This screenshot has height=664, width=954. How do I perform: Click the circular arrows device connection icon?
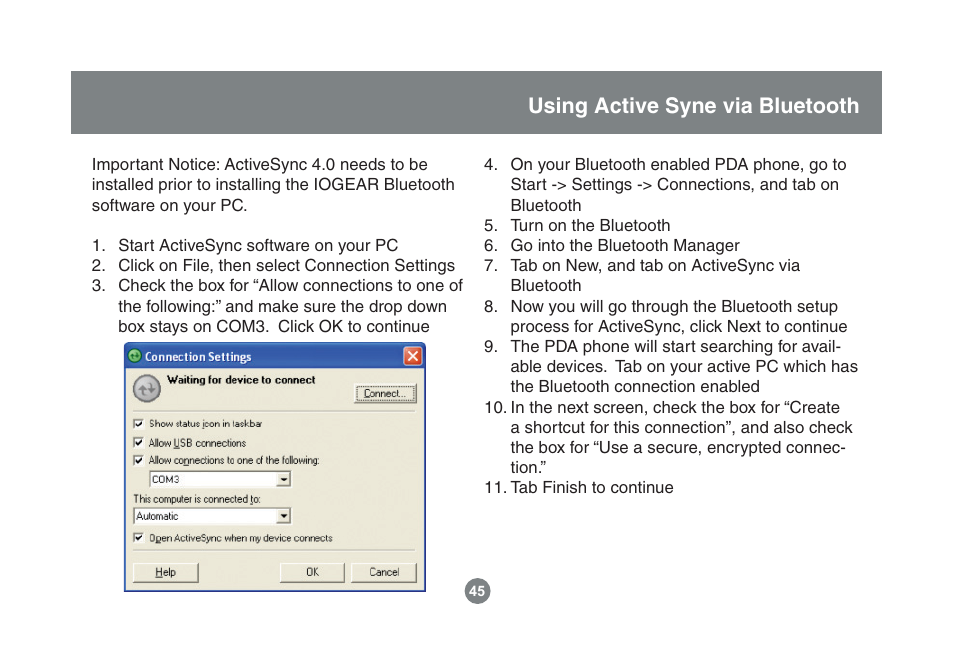coord(148,390)
